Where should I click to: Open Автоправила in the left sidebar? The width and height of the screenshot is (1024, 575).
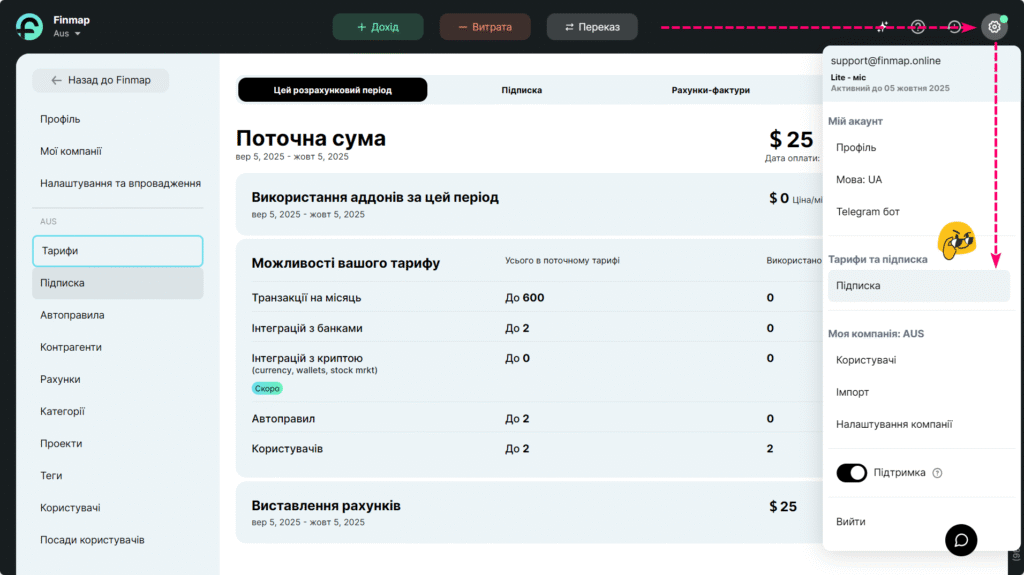pos(72,315)
